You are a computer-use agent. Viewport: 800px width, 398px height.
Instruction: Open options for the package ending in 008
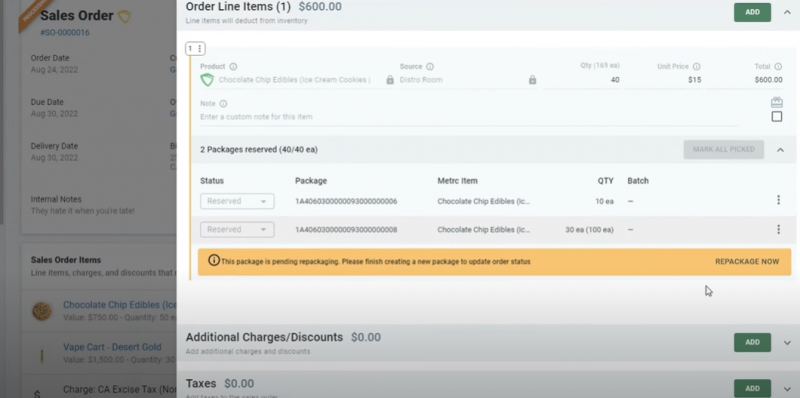click(778, 229)
